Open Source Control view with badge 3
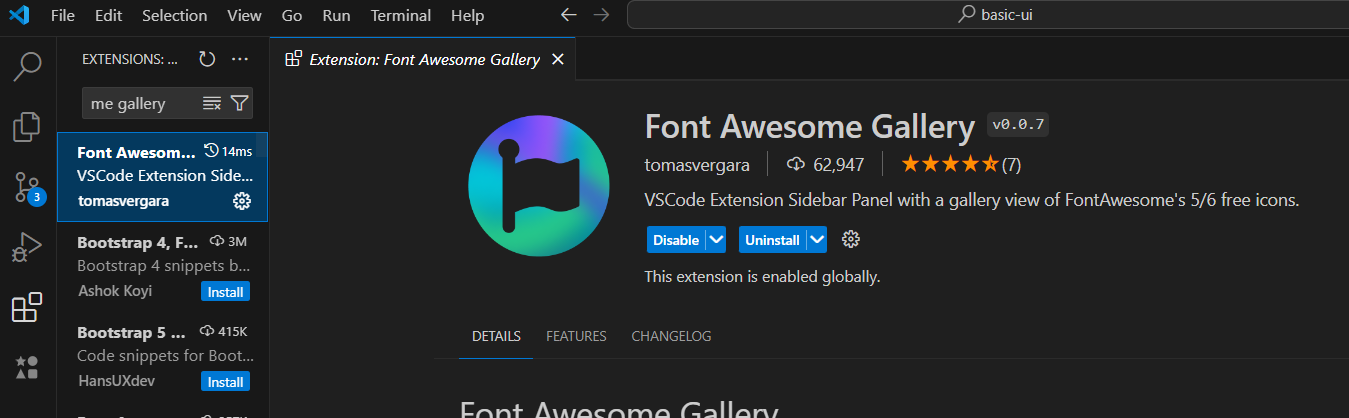1349x418 pixels. (27, 187)
